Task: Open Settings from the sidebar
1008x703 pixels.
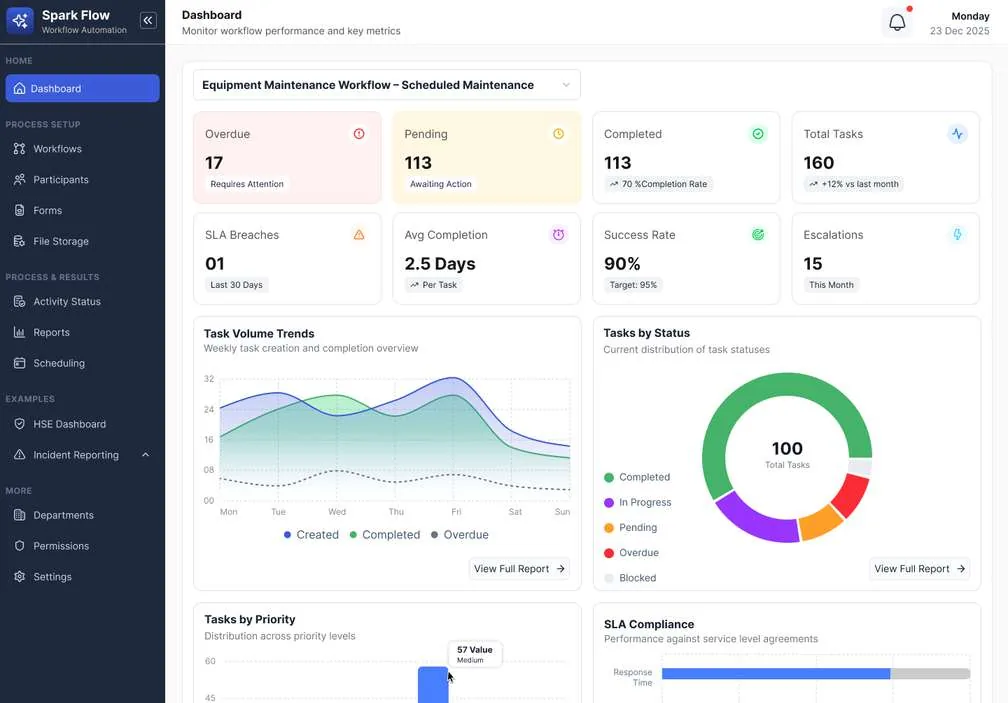Action: (82, 576)
